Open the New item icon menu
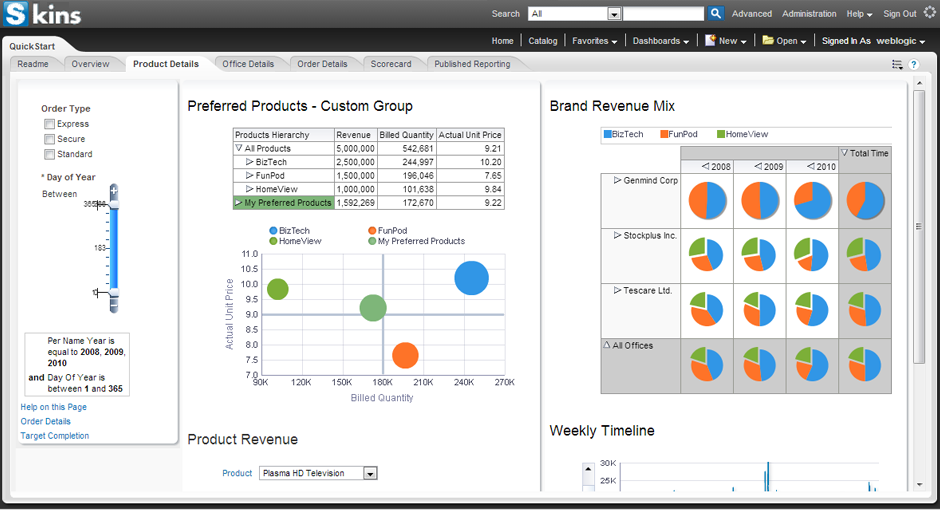The height and width of the screenshot is (510, 940). 725,41
